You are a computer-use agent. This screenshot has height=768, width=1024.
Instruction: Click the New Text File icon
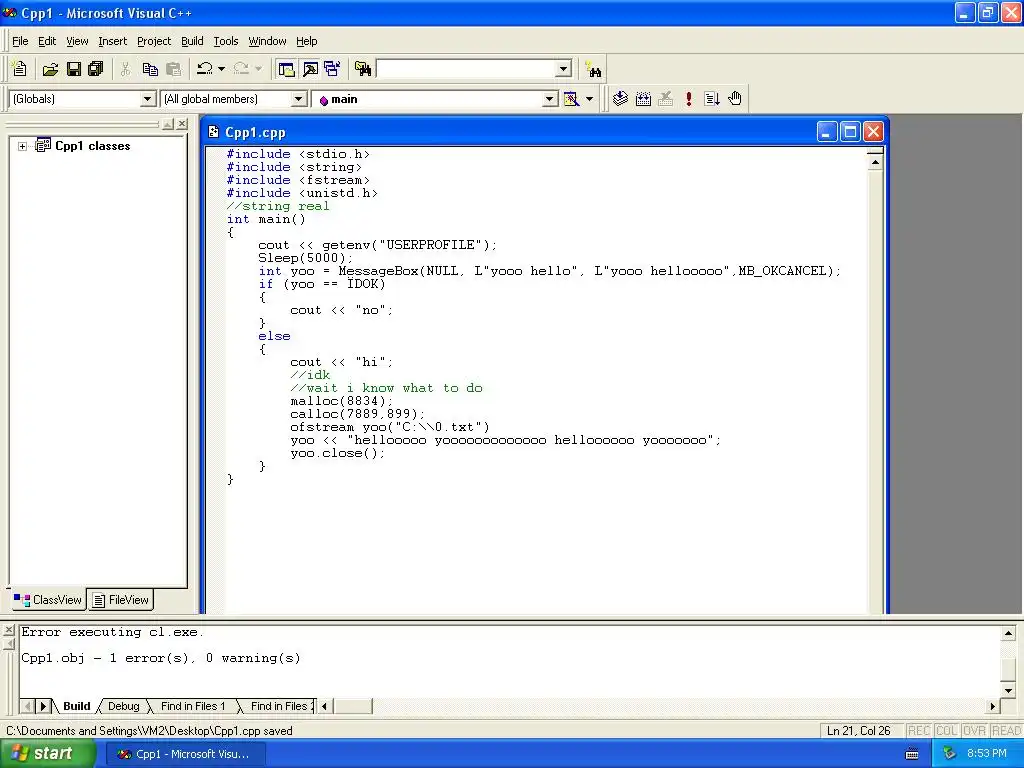[x=20, y=69]
